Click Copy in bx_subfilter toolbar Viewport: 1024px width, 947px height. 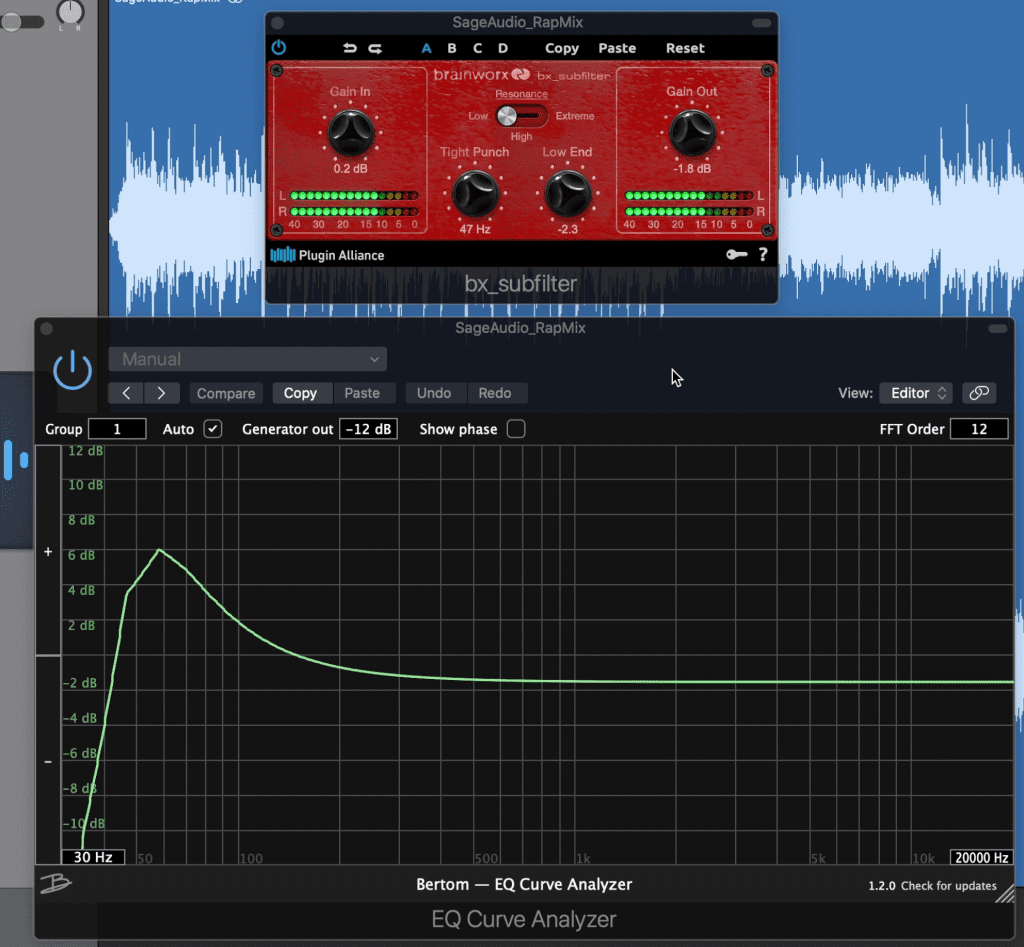tap(562, 48)
